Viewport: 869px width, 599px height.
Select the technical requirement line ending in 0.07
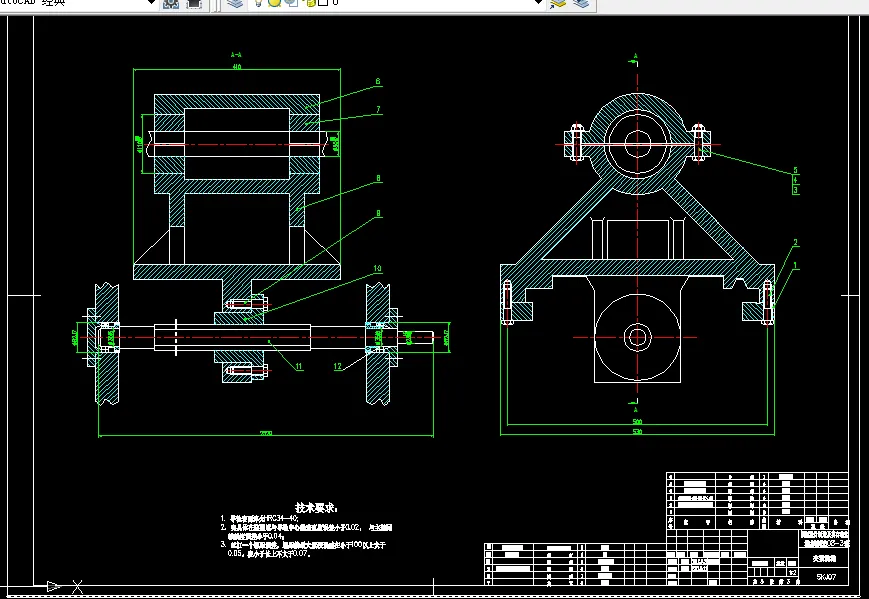tap(268, 554)
